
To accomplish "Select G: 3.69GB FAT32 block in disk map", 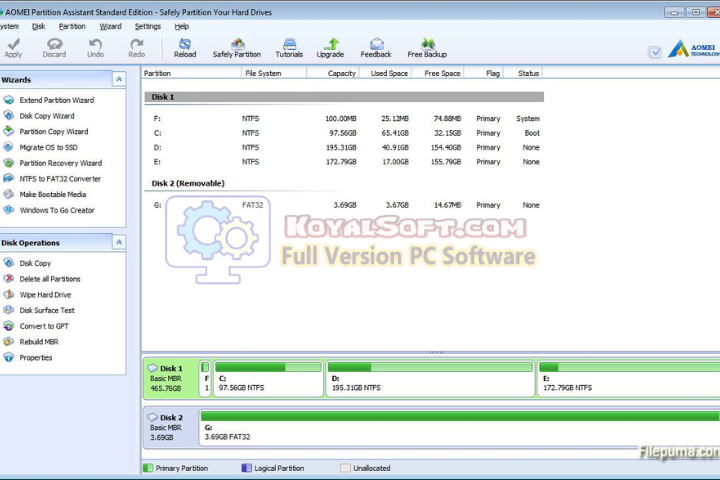I will point(460,428).
